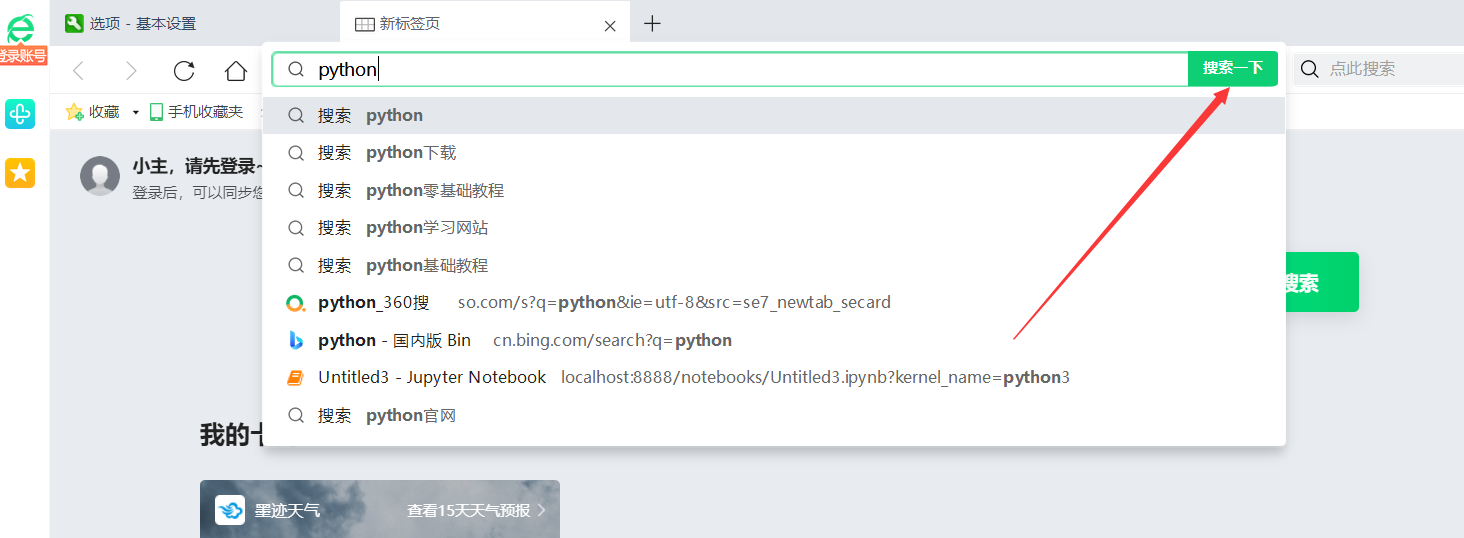This screenshot has height=538, width=1464.
Task: Open the 手机收藏夹 bookmark folder
Action: tap(196, 112)
